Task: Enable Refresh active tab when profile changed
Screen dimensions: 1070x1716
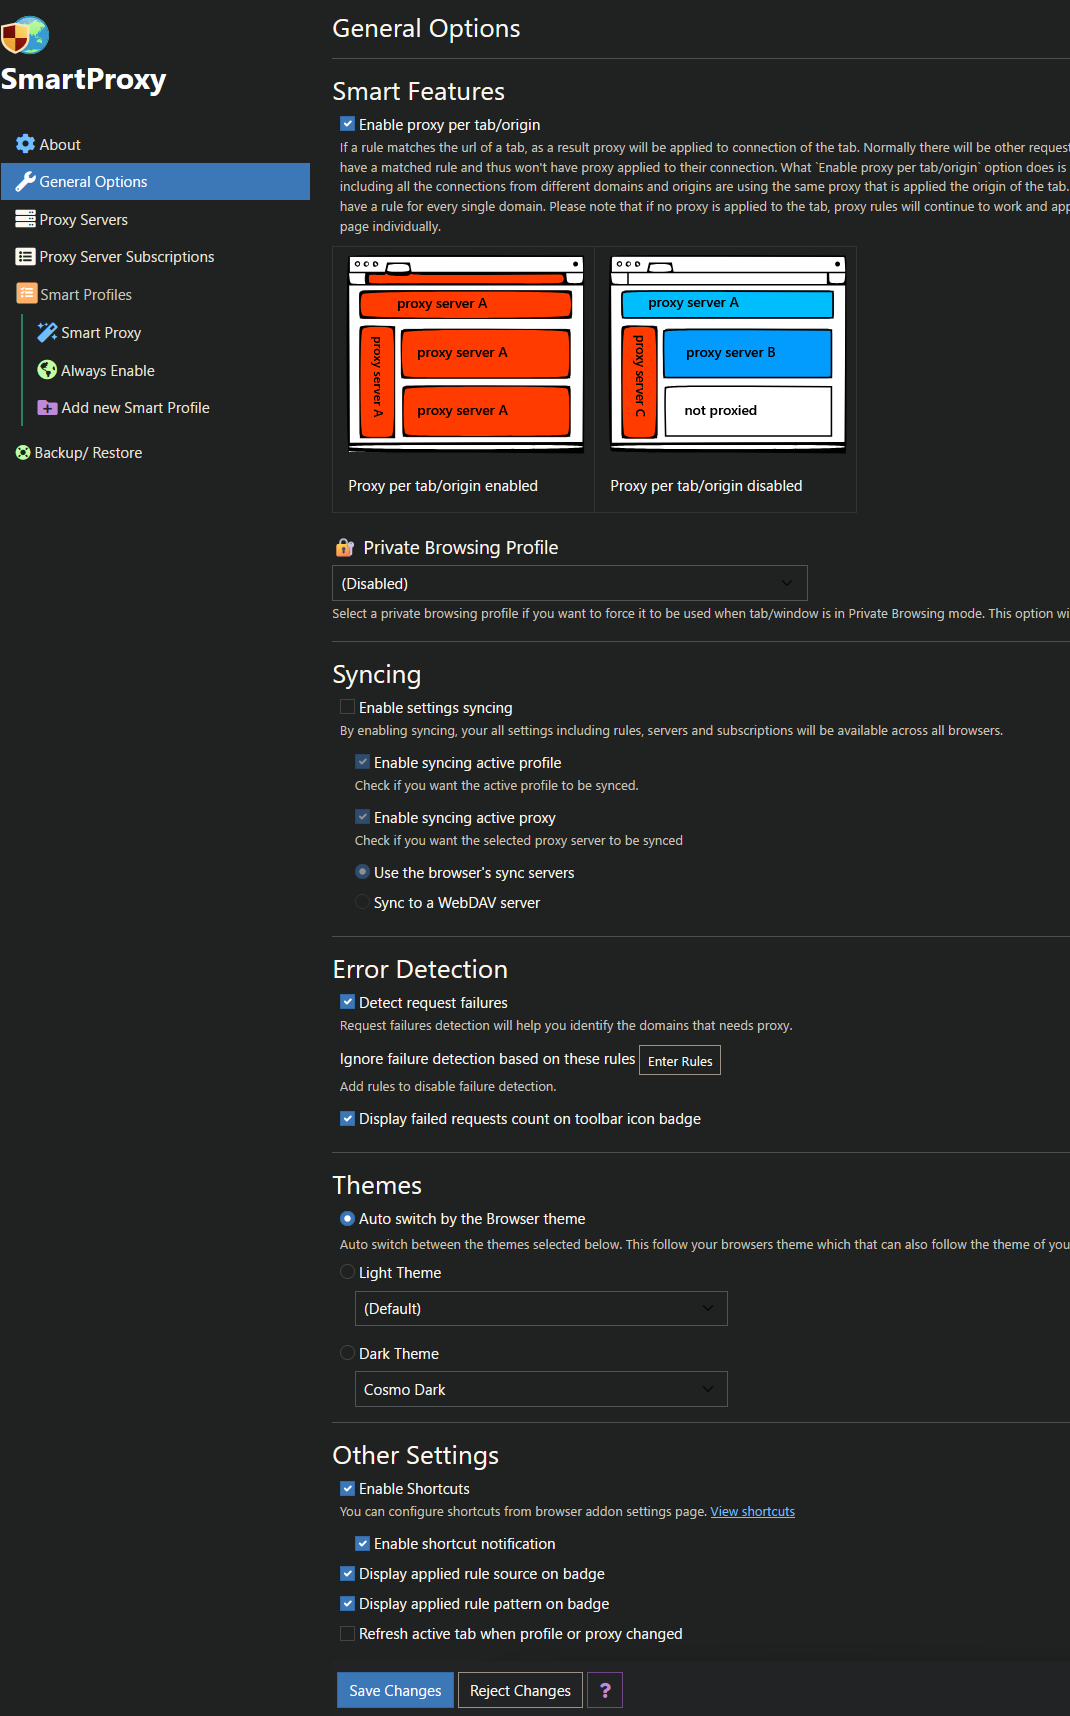Action: click(x=347, y=1633)
